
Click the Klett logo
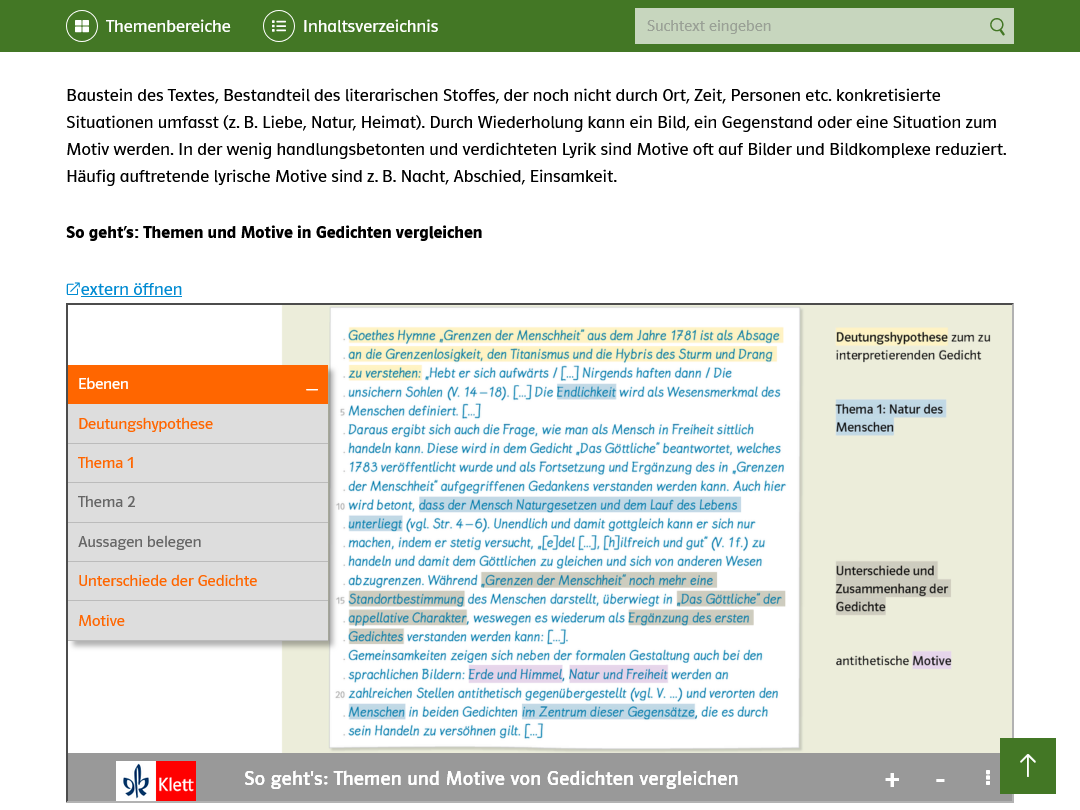pos(156,781)
